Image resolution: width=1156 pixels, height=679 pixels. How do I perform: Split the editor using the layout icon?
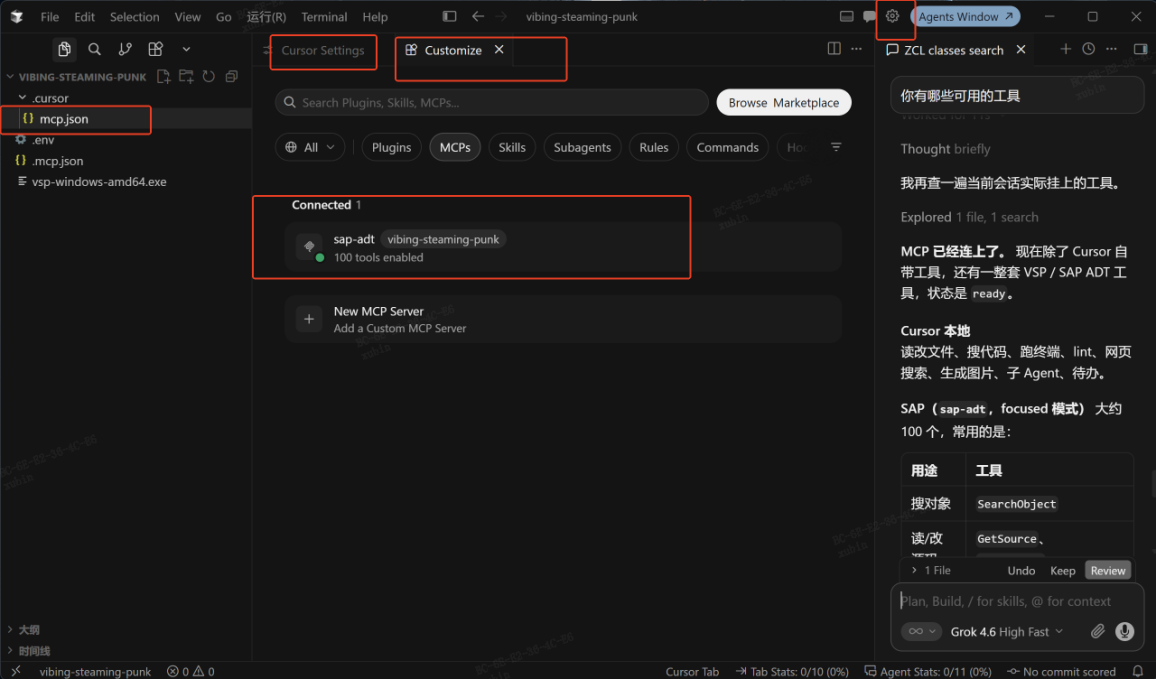tap(834, 49)
